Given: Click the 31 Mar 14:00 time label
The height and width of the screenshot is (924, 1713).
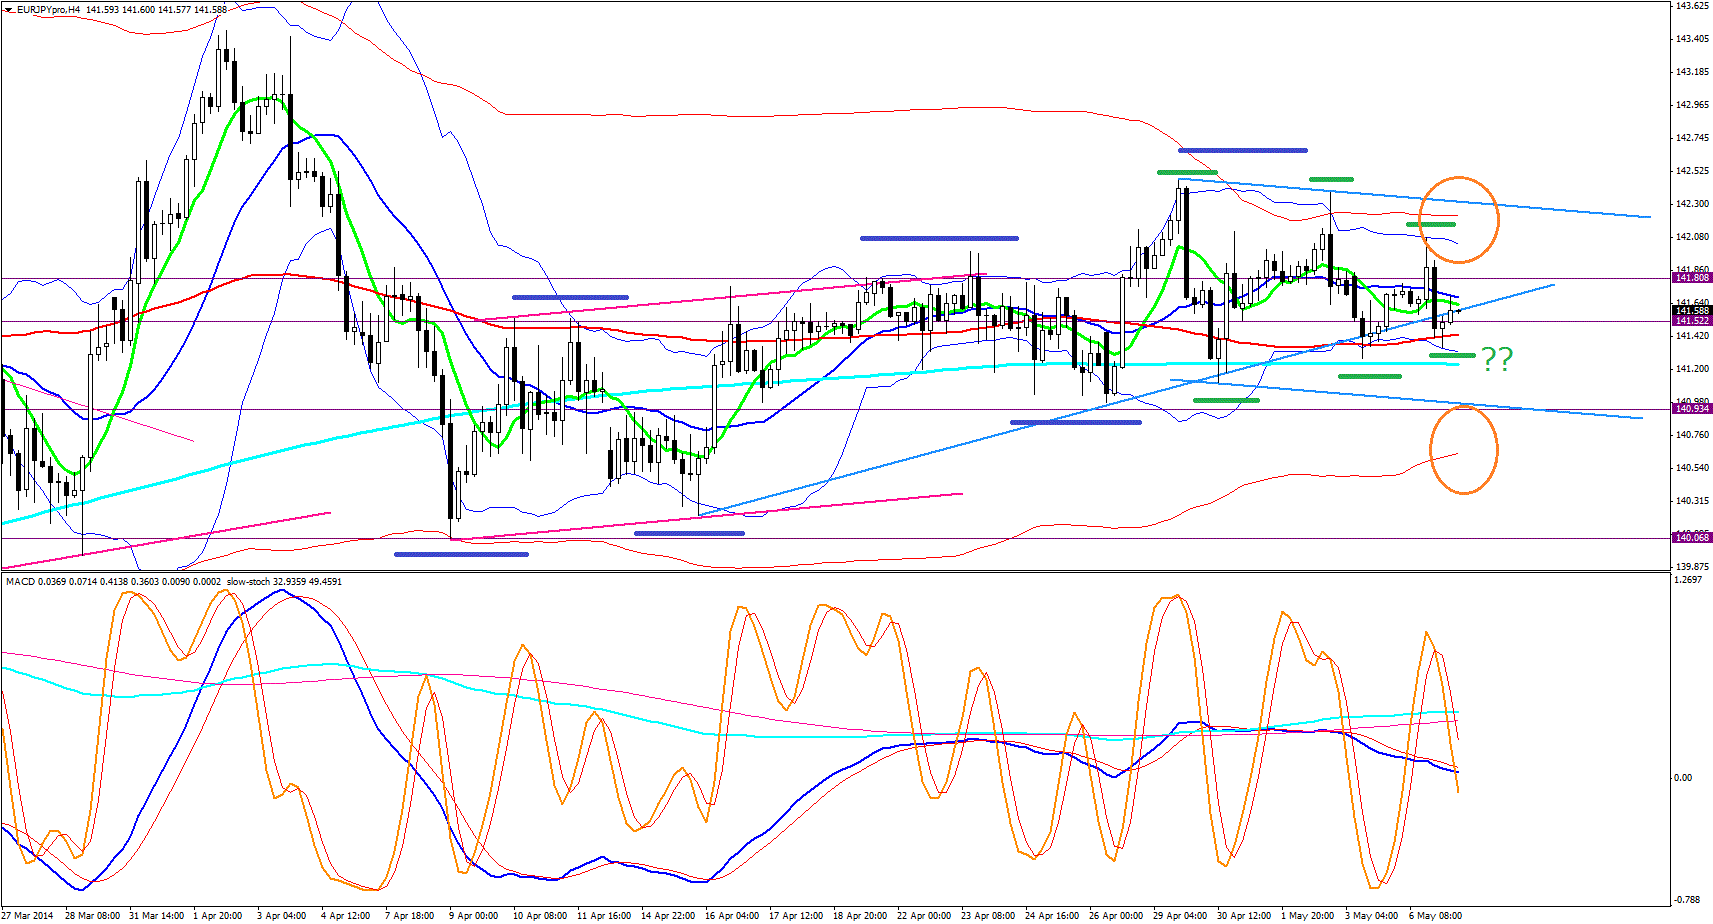Looking at the screenshot, I should pyautogui.click(x=156, y=916).
